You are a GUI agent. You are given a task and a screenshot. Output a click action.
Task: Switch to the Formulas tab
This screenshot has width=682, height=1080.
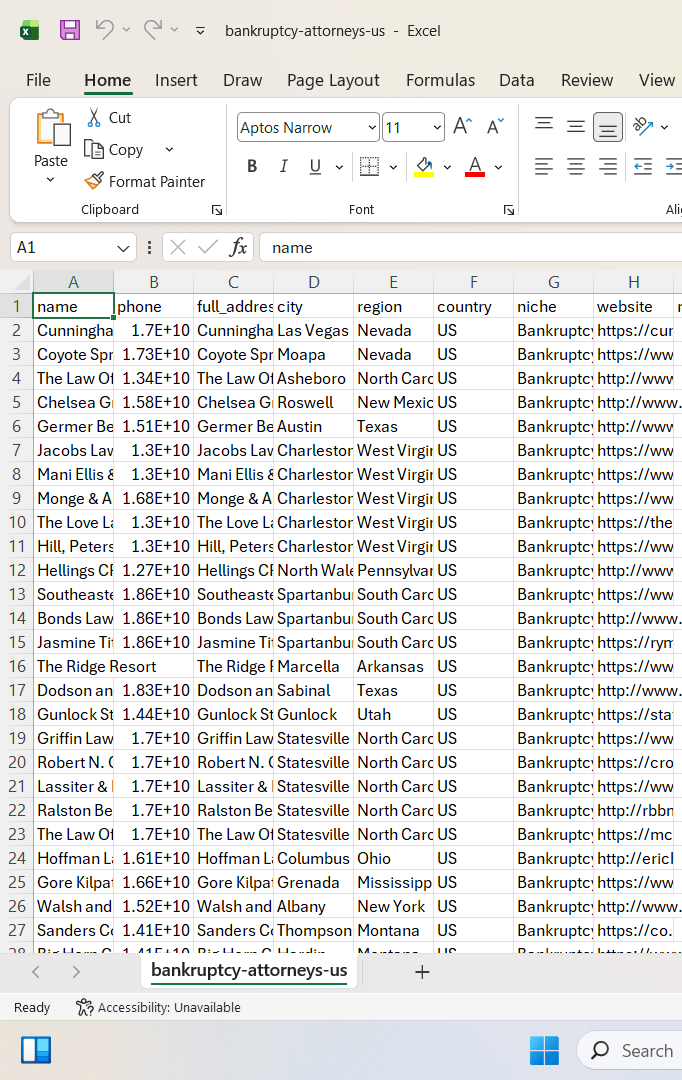440,80
